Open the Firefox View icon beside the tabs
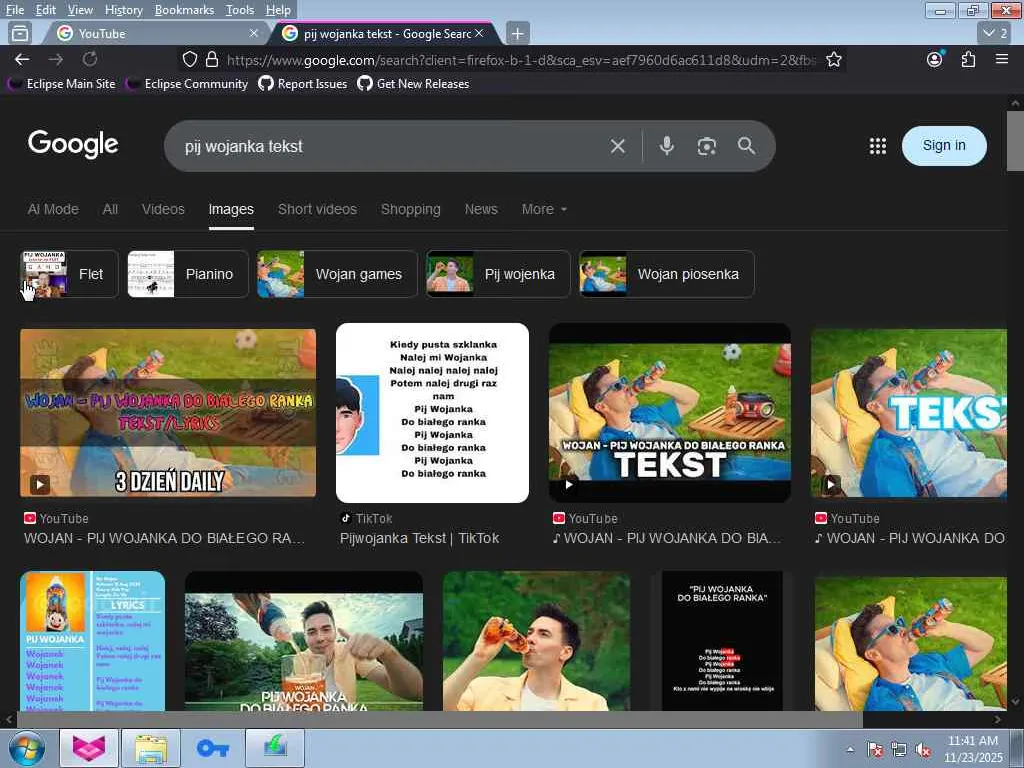 click(x=21, y=33)
